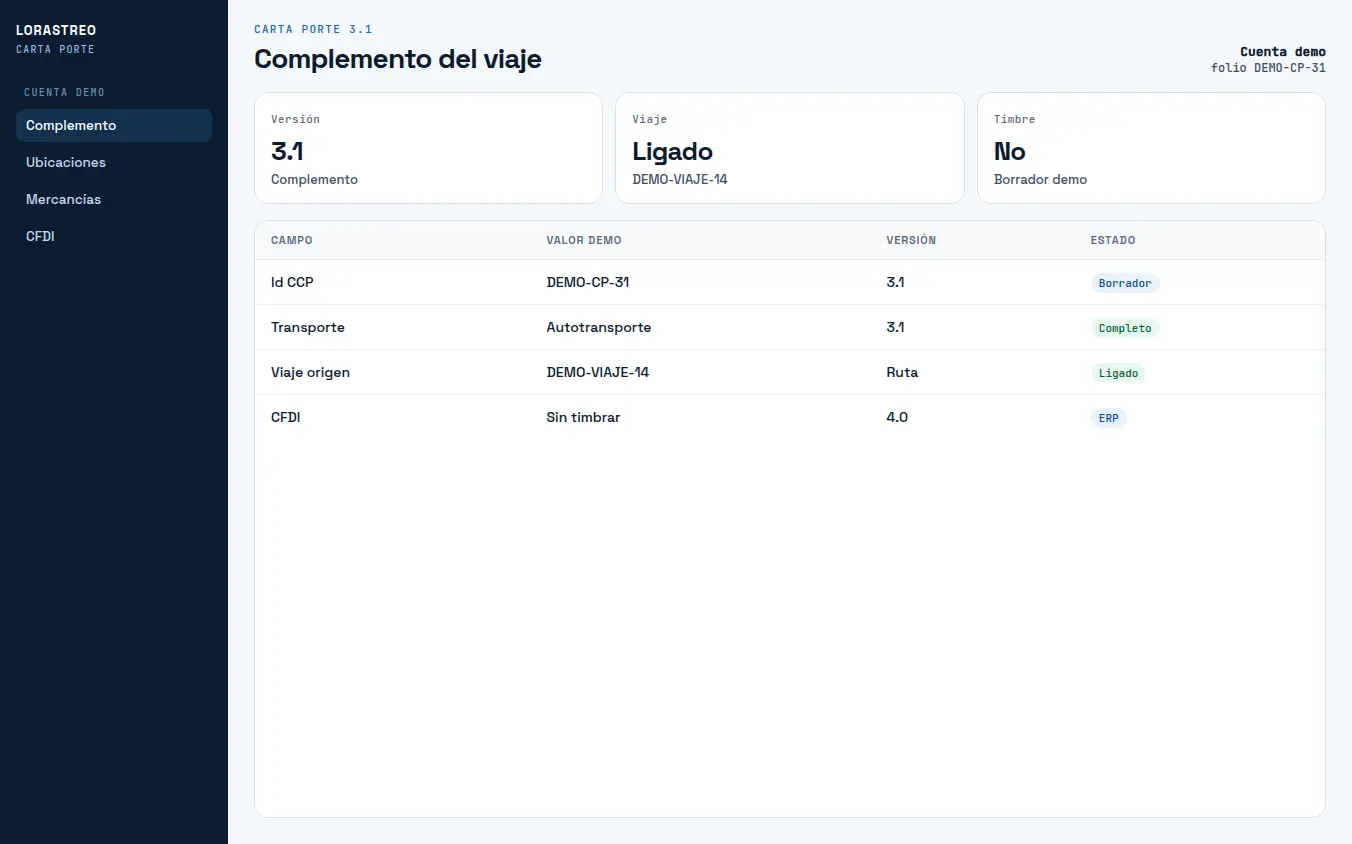Select the Versión summary card
1352x844 pixels.
pyautogui.click(x=428, y=148)
